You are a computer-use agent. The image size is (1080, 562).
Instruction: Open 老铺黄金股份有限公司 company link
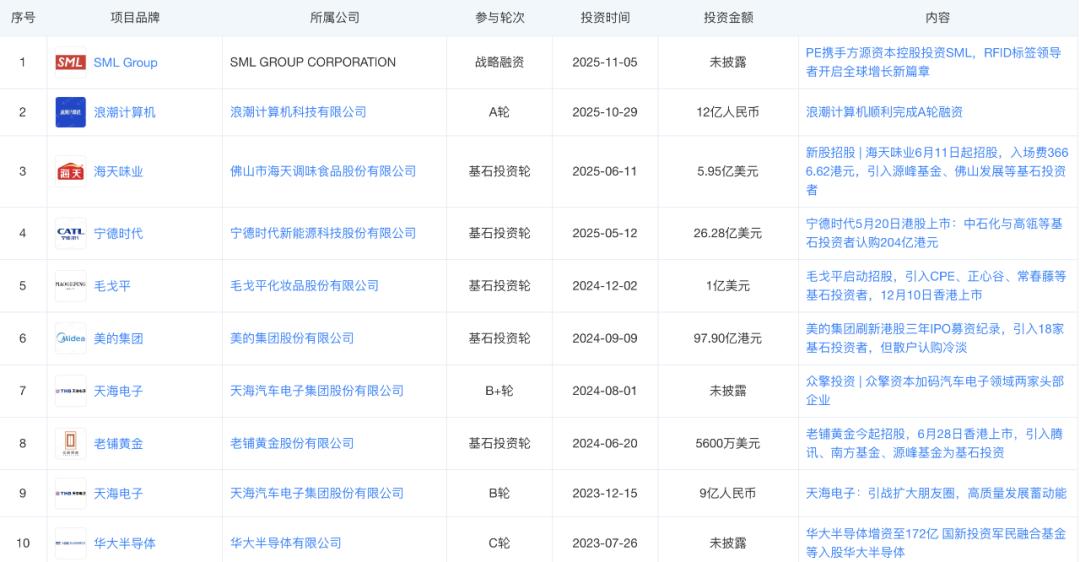coord(292,443)
